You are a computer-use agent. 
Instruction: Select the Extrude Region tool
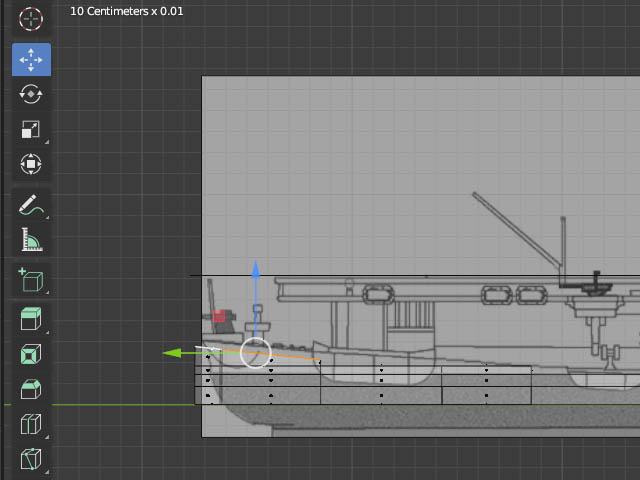pyautogui.click(x=31, y=319)
